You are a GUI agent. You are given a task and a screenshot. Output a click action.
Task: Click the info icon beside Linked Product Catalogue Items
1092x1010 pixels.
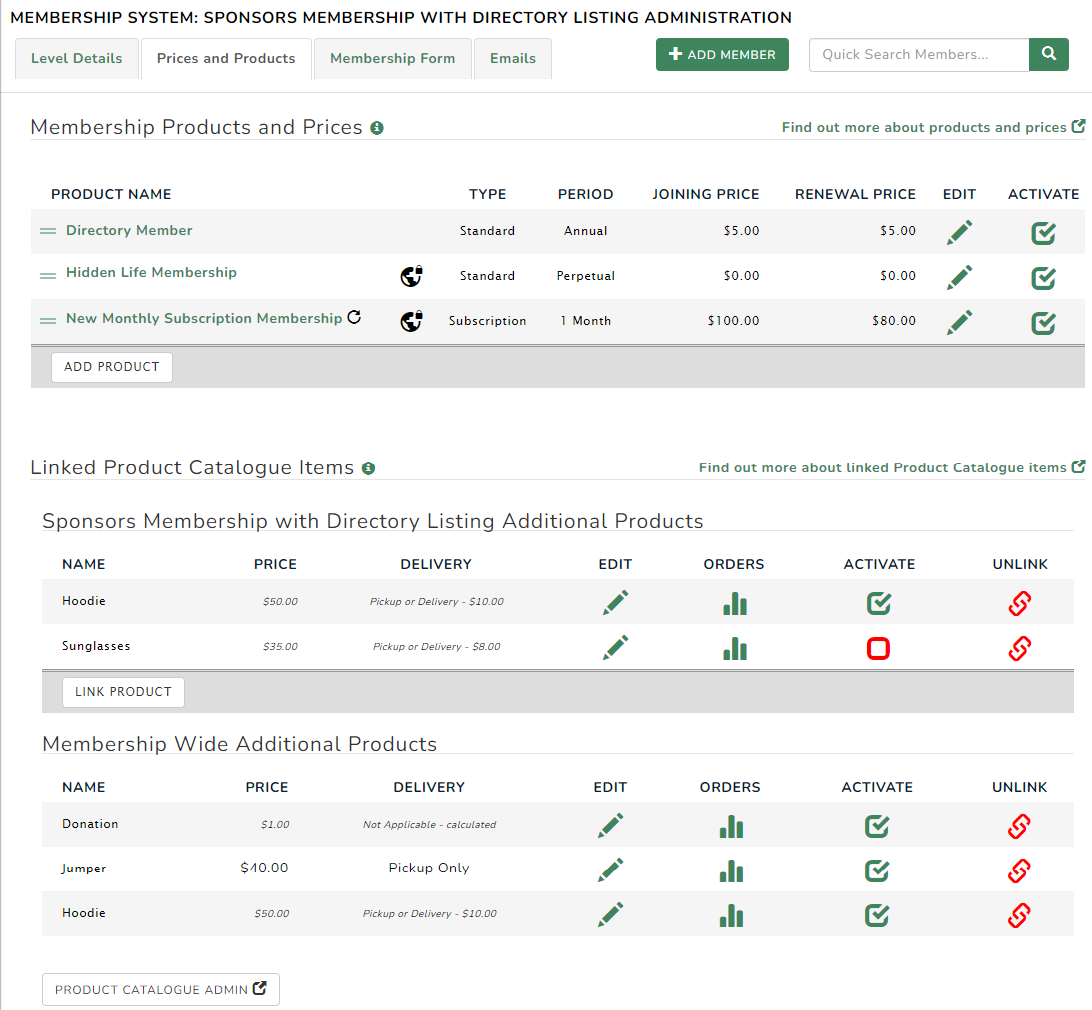click(368, 468)
